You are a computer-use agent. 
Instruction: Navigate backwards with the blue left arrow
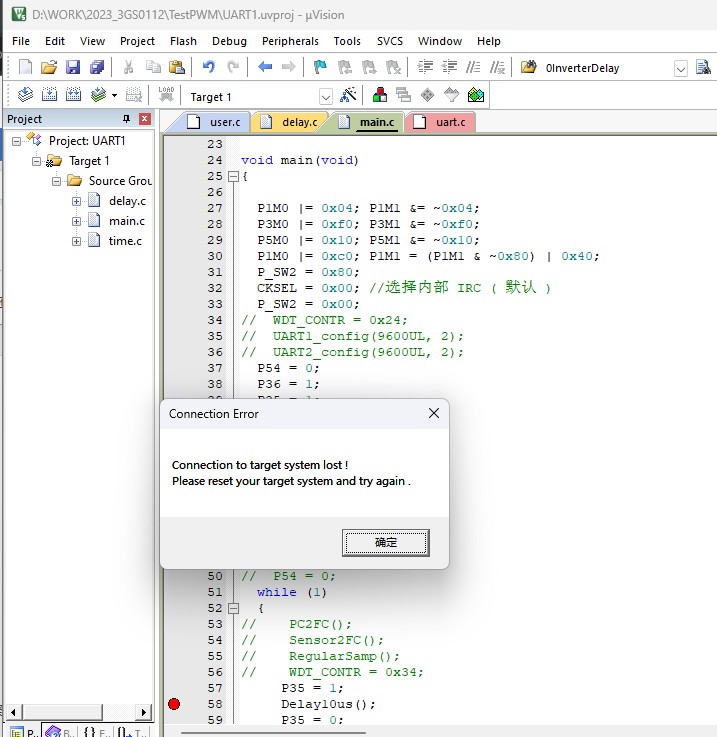[265, 67]
